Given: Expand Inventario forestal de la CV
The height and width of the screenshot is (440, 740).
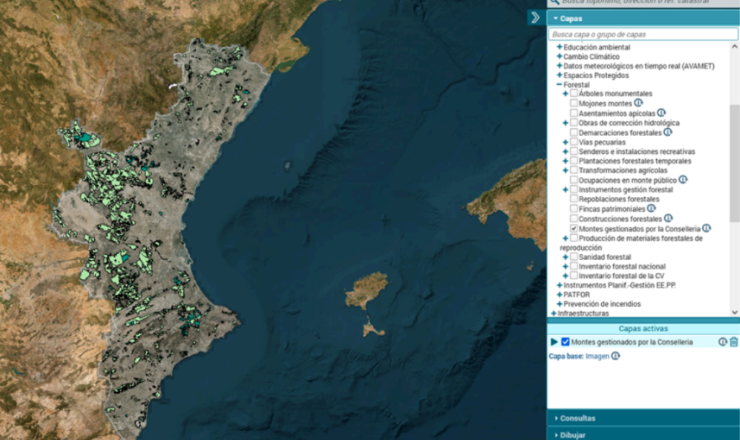Looking at the screenshot, I should coord(565,276).
